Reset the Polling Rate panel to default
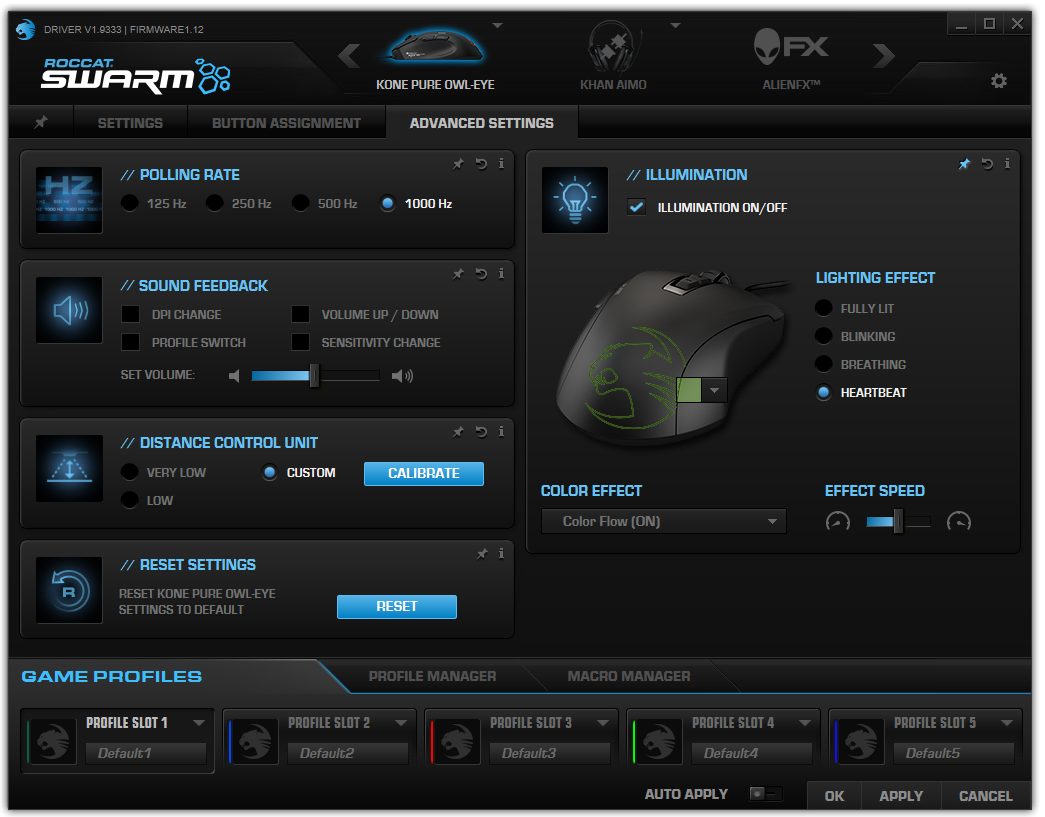The width and height of the screenshot is (1045, 817). click(x=481, y=164)
